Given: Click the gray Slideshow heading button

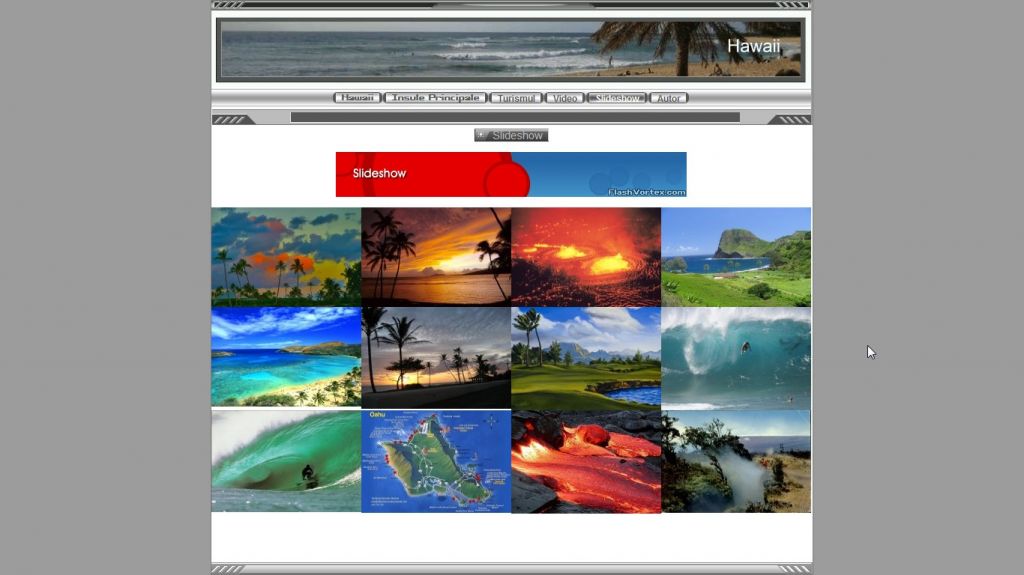Looking at the screenshot, I should tap(511, 135).
